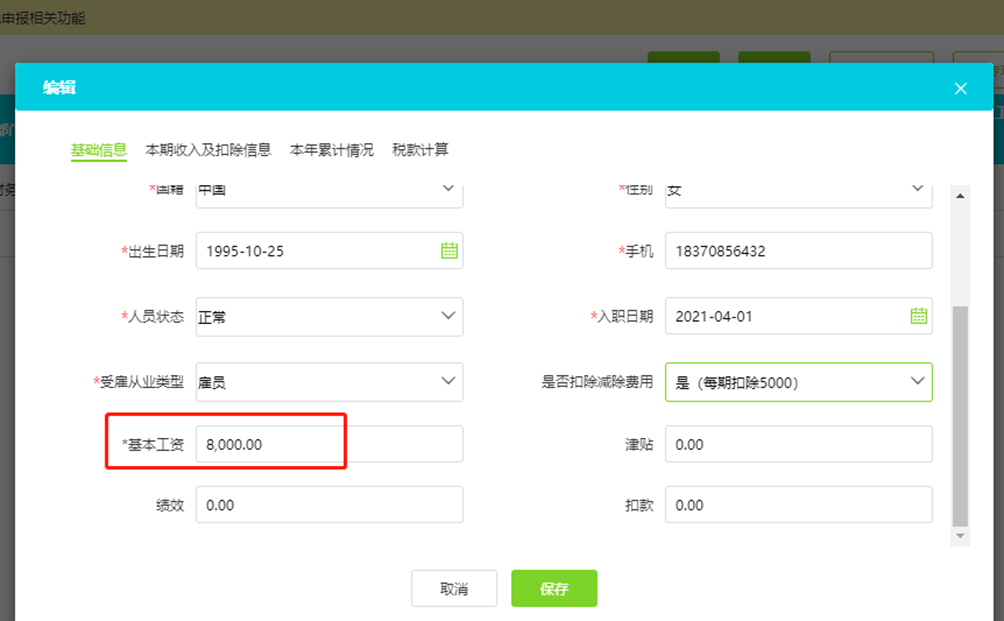
Task: Click the 绩效 input field
Action: click(329, 504)
